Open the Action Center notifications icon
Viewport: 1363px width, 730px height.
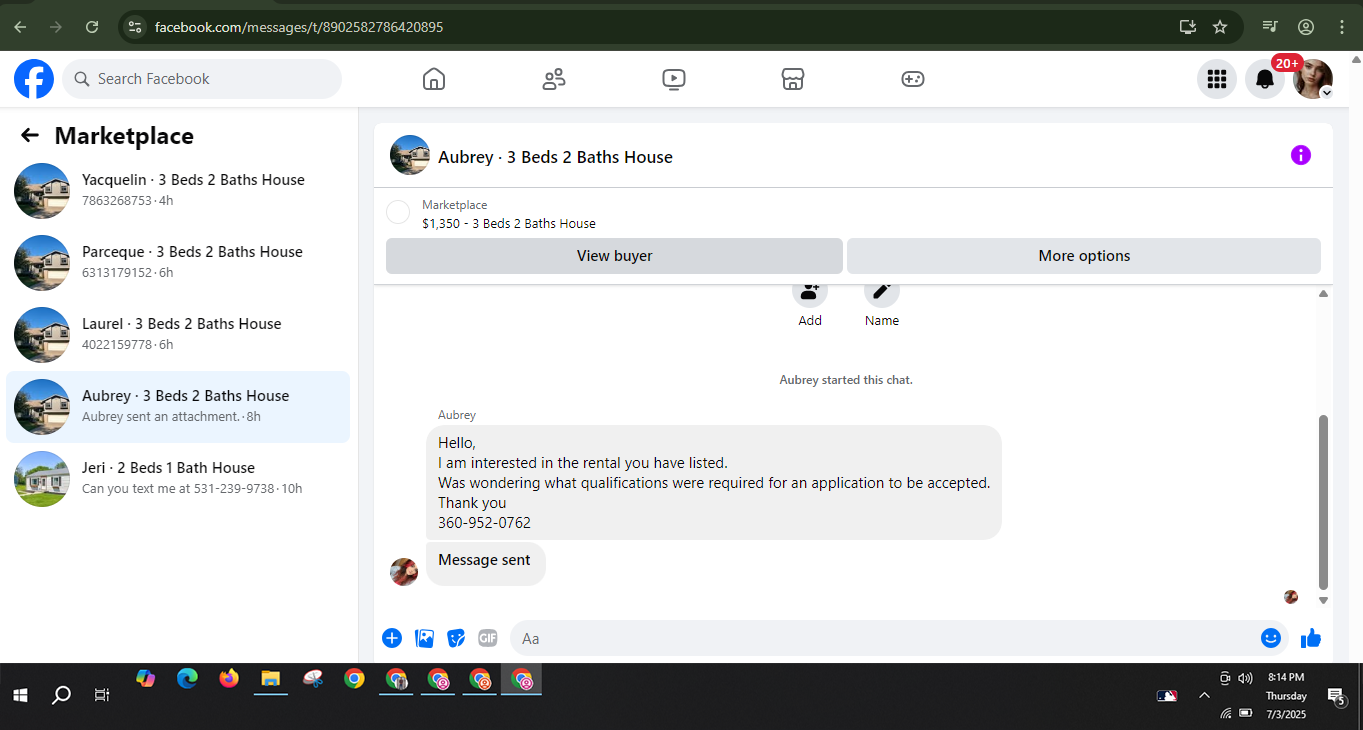pyautogui.click(x=1336, y=695)
